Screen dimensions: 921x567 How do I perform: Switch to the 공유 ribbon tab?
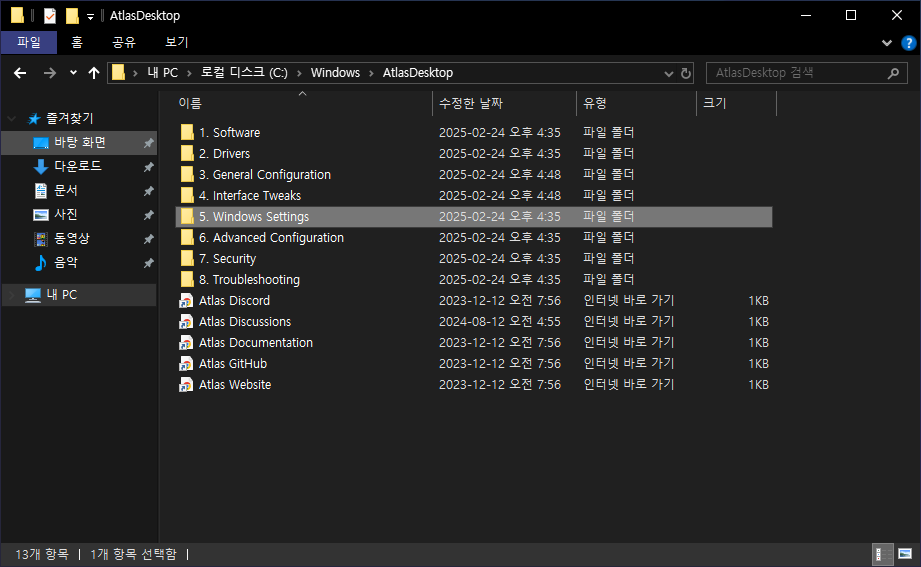coord(124,42)
